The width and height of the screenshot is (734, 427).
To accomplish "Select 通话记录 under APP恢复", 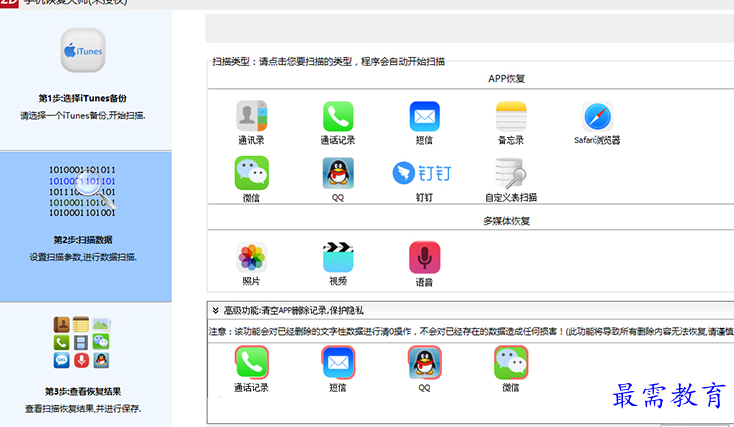I will [x=338, y=116].
